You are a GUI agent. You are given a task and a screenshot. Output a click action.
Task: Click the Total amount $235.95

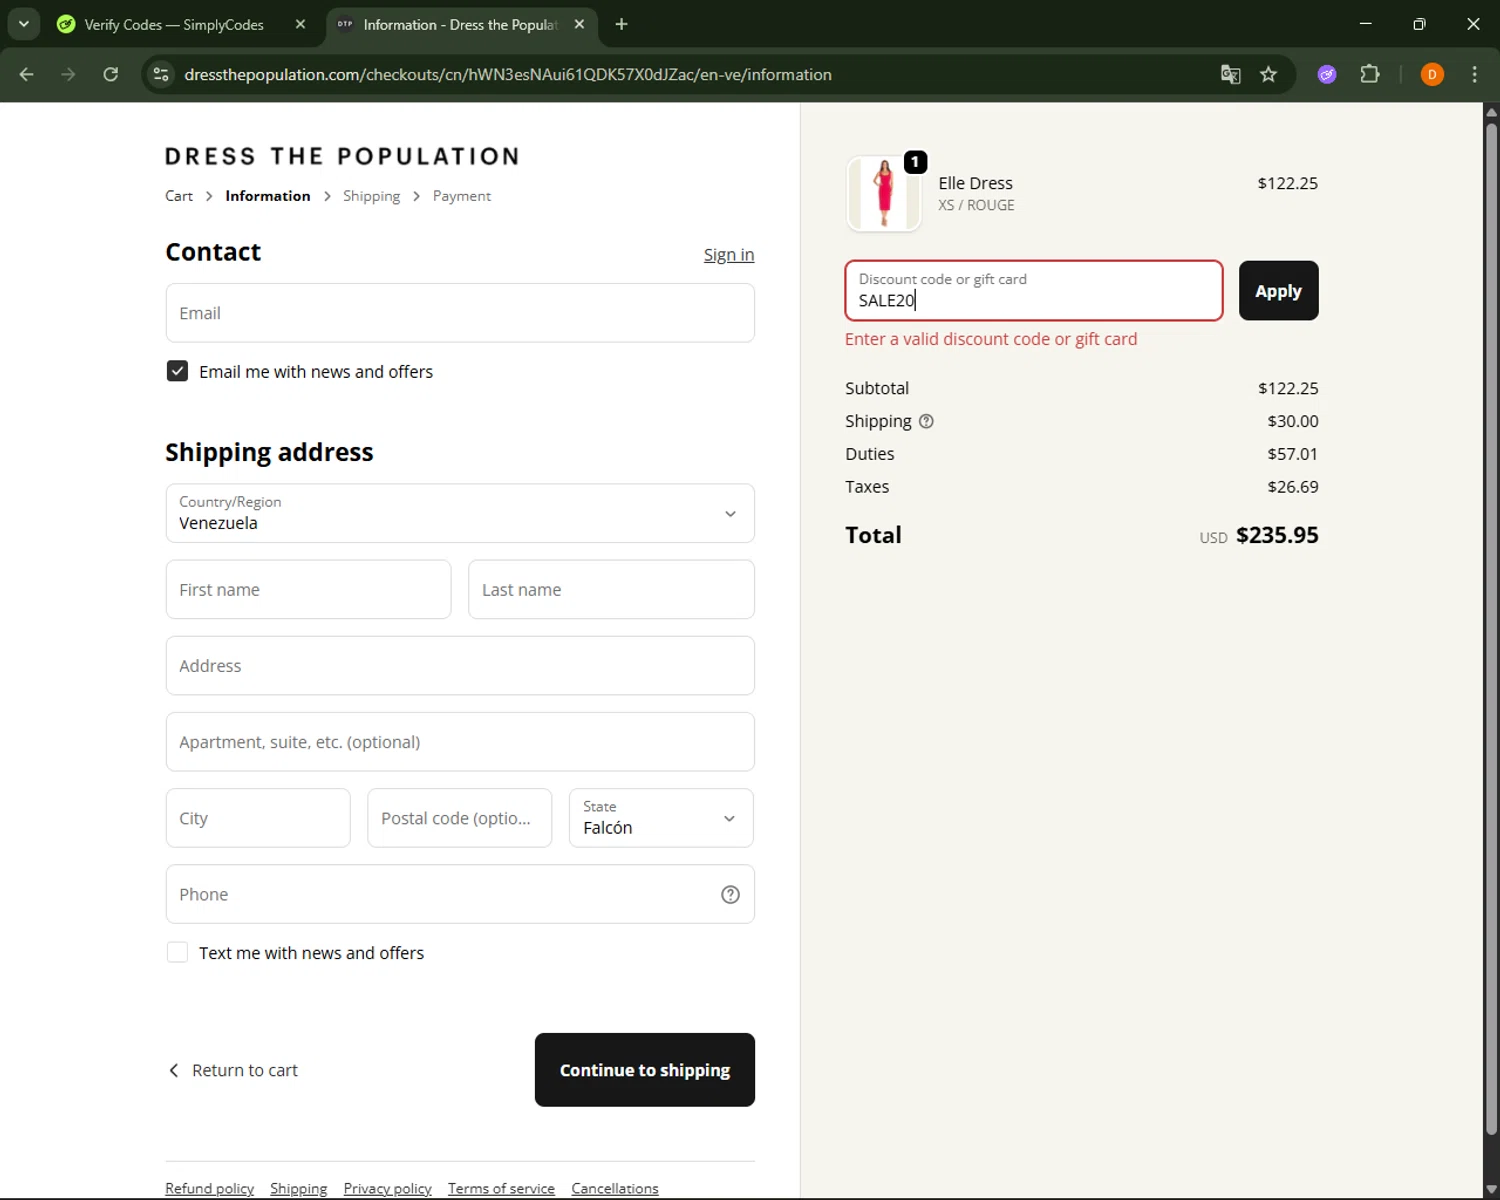1277,535
